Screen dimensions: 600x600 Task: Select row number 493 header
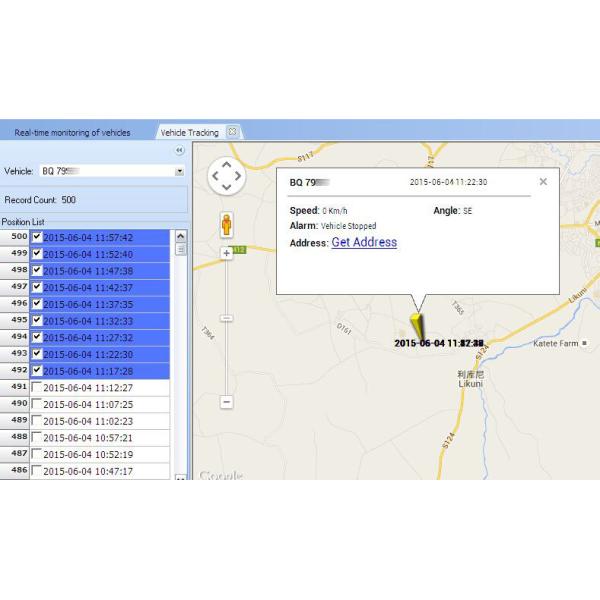point(15,354)
